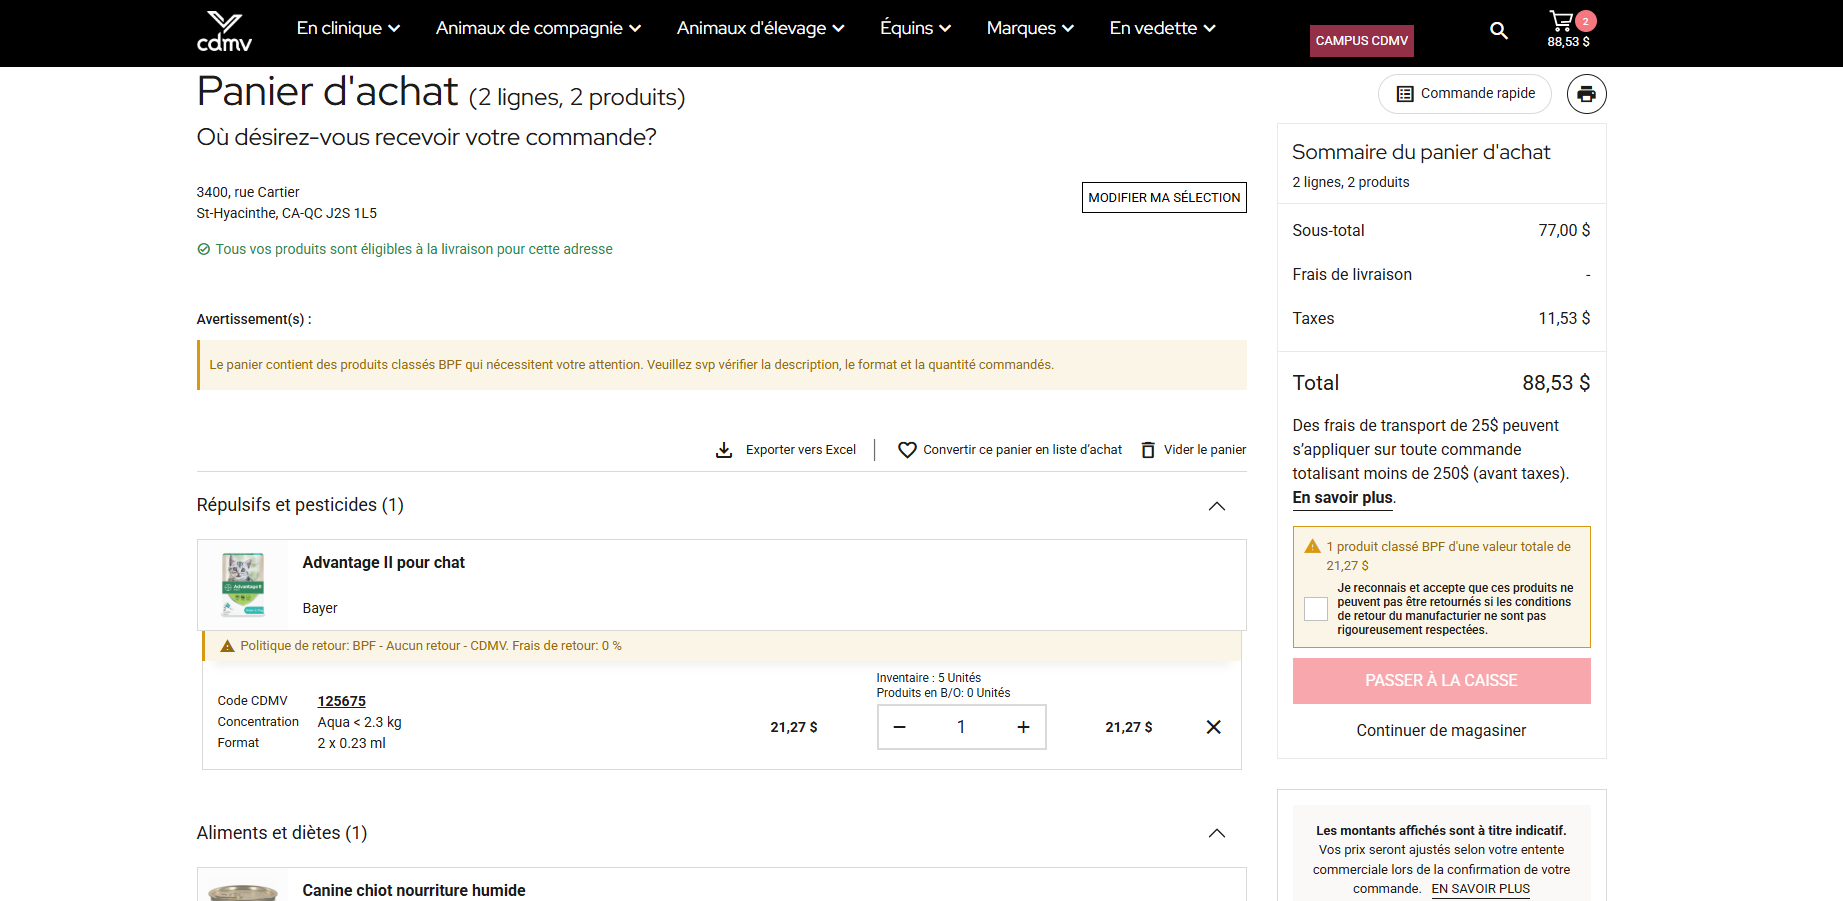Open Advantage II pour chat title
Viewport: 1843px width, 901px height.
coord(383,563)
